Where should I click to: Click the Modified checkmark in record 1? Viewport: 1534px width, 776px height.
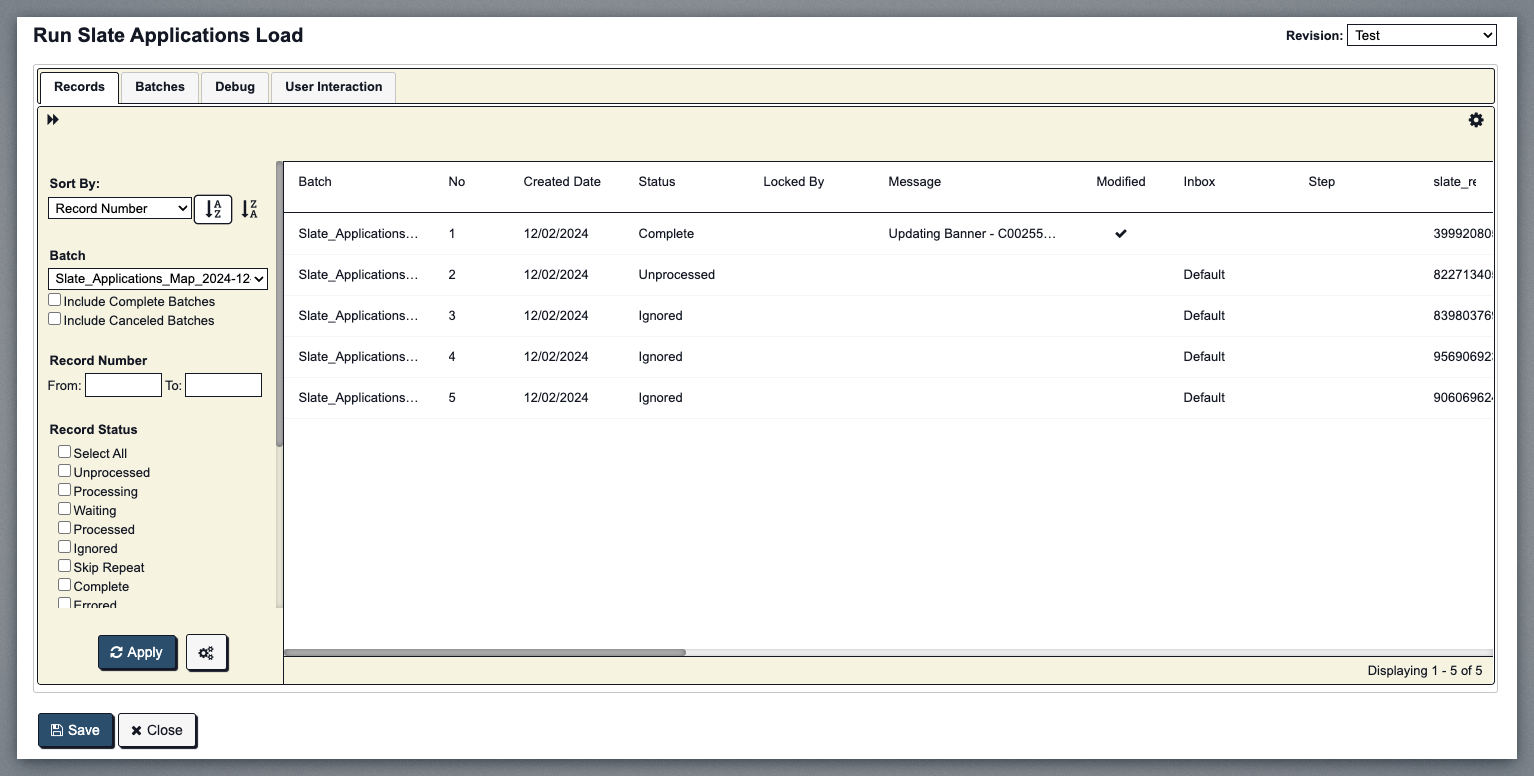[x=1120, y=234]
